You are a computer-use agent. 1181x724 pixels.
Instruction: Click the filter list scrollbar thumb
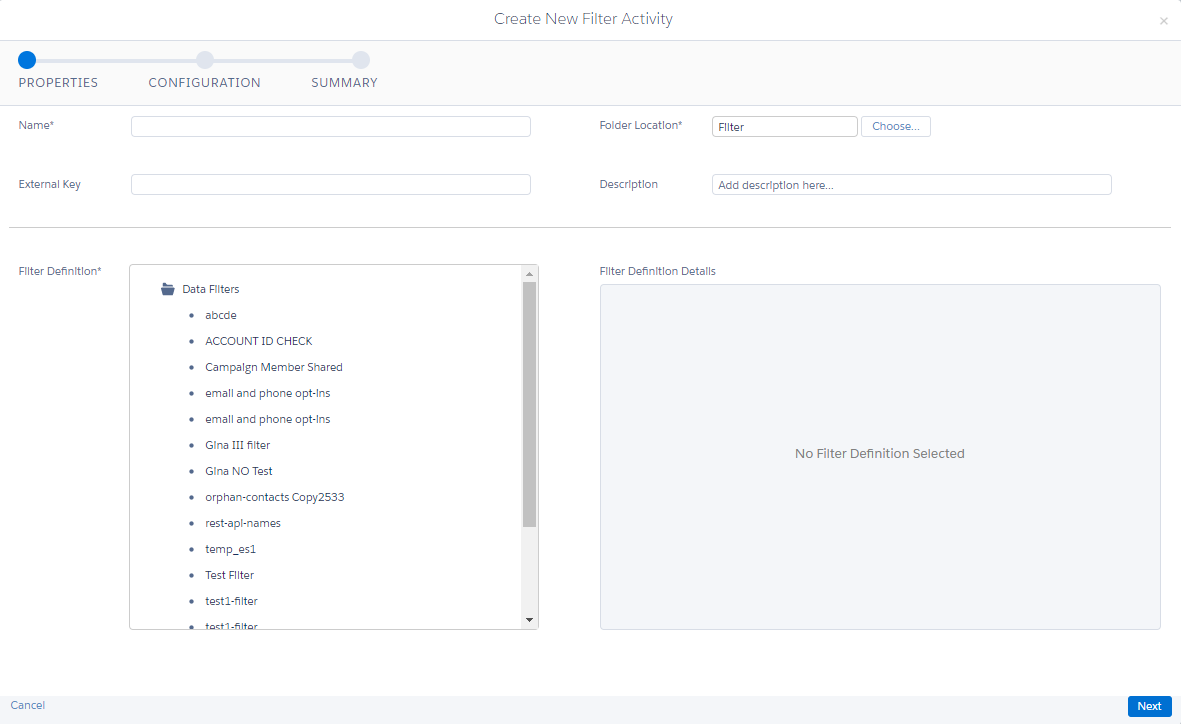coord(529,405)
